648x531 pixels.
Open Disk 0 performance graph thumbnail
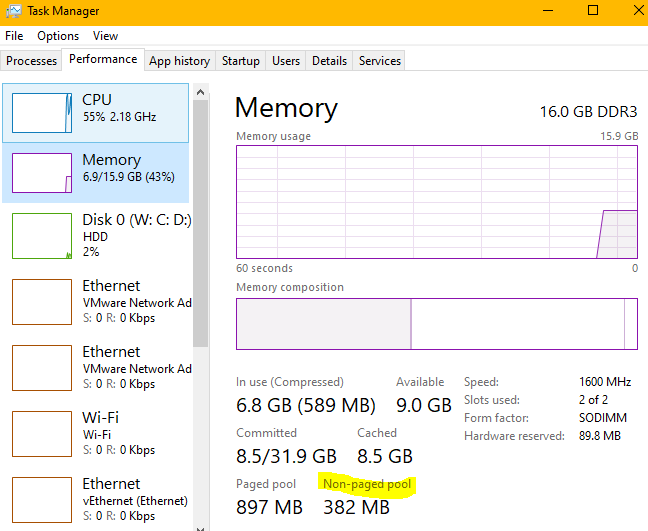click(42, 236)
